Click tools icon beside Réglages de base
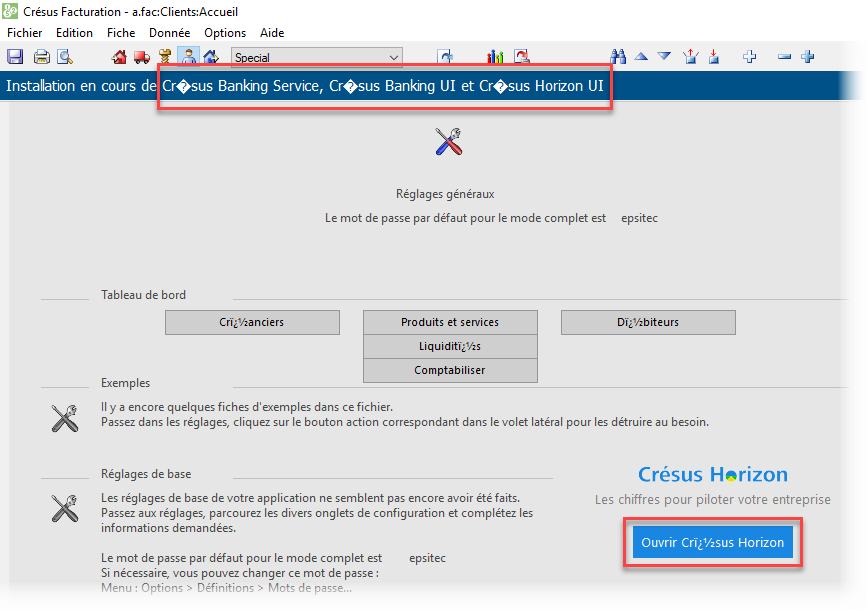Image resolution: width=868 pixels, height=611 pixels. point(65,508)
